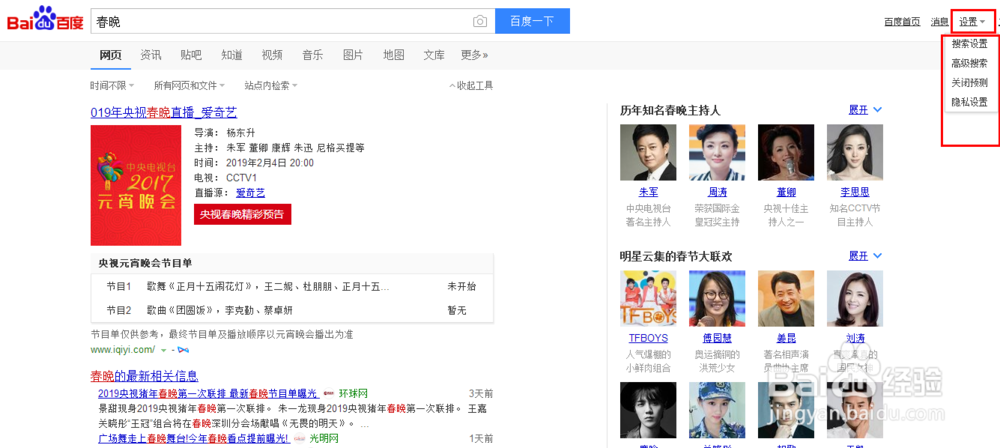This screenshot has width=1000, height=448.
Task: Open dropdown arrow next to iqiyi URL
Action: 163,350
